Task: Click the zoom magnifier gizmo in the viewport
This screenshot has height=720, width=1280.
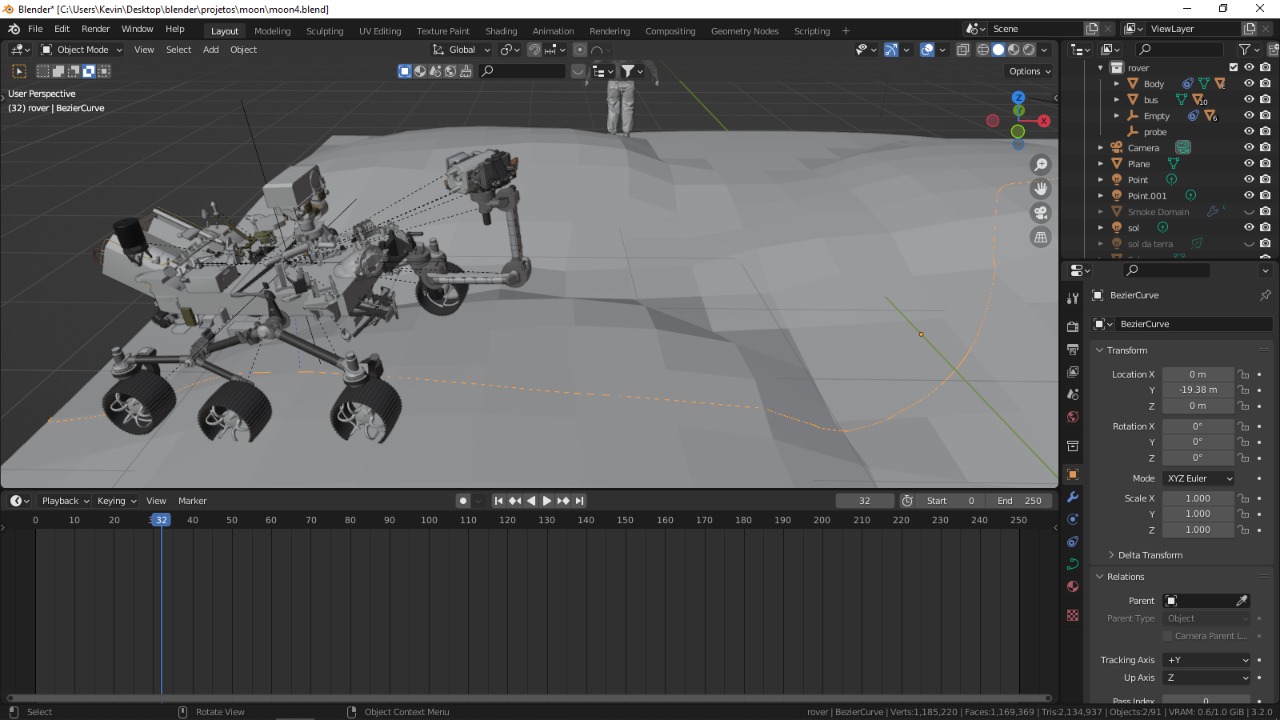Action: click(x=1041, y=165)
